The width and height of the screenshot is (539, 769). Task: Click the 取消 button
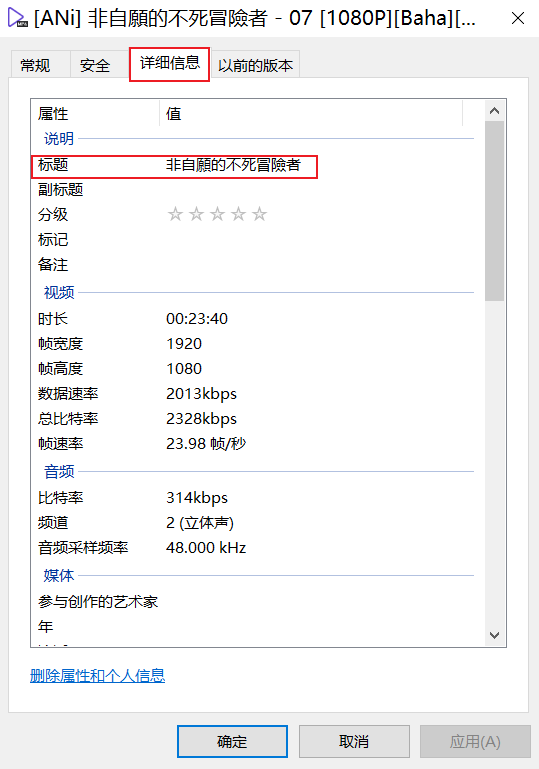[x=354, y=741]
